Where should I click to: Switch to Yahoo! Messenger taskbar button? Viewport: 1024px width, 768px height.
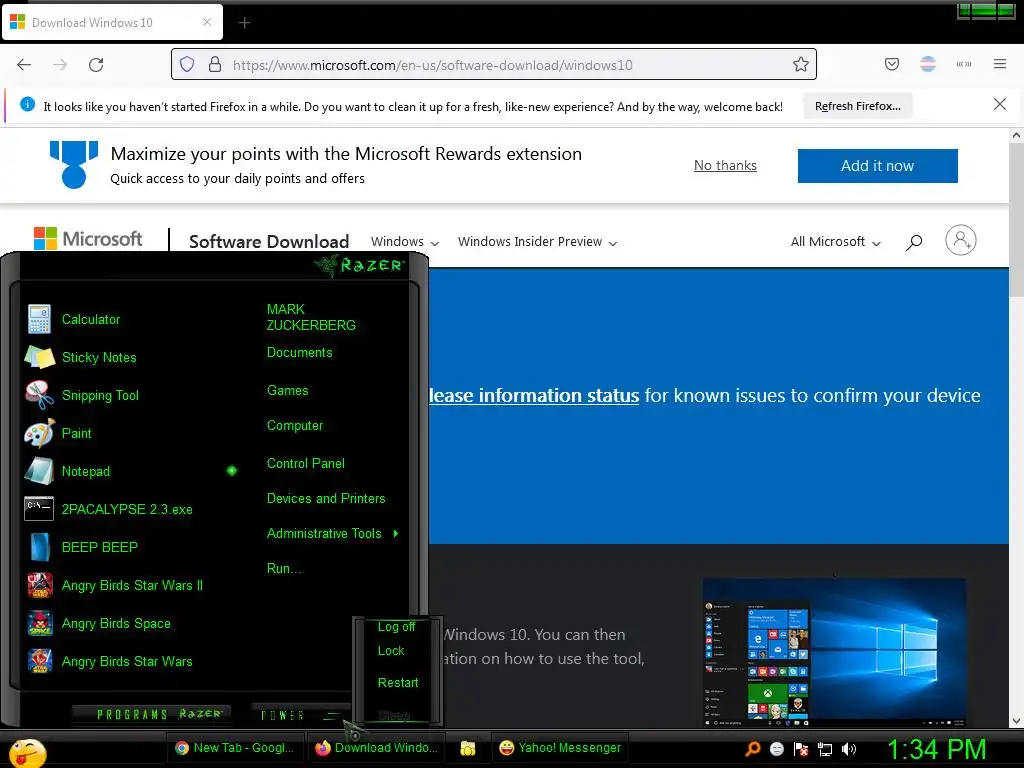(x=560, y=748)
